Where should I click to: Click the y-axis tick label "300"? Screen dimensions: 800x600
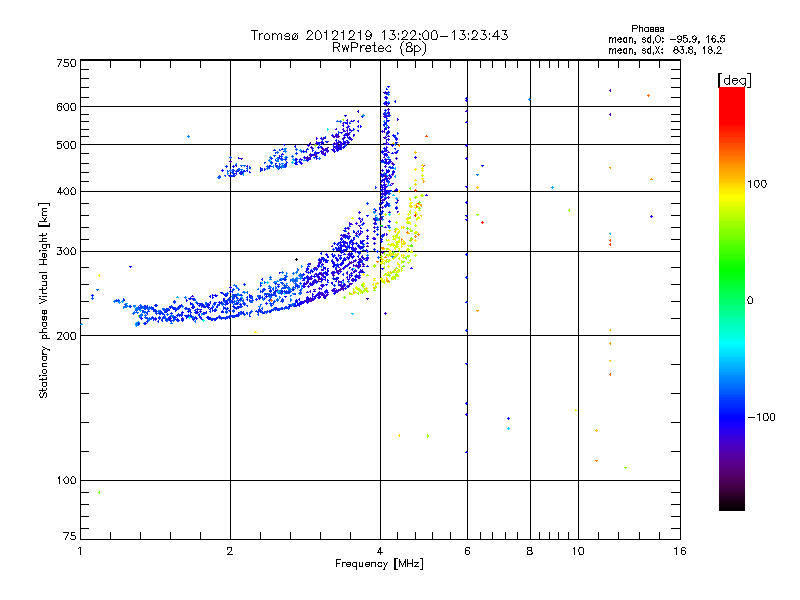66,252
